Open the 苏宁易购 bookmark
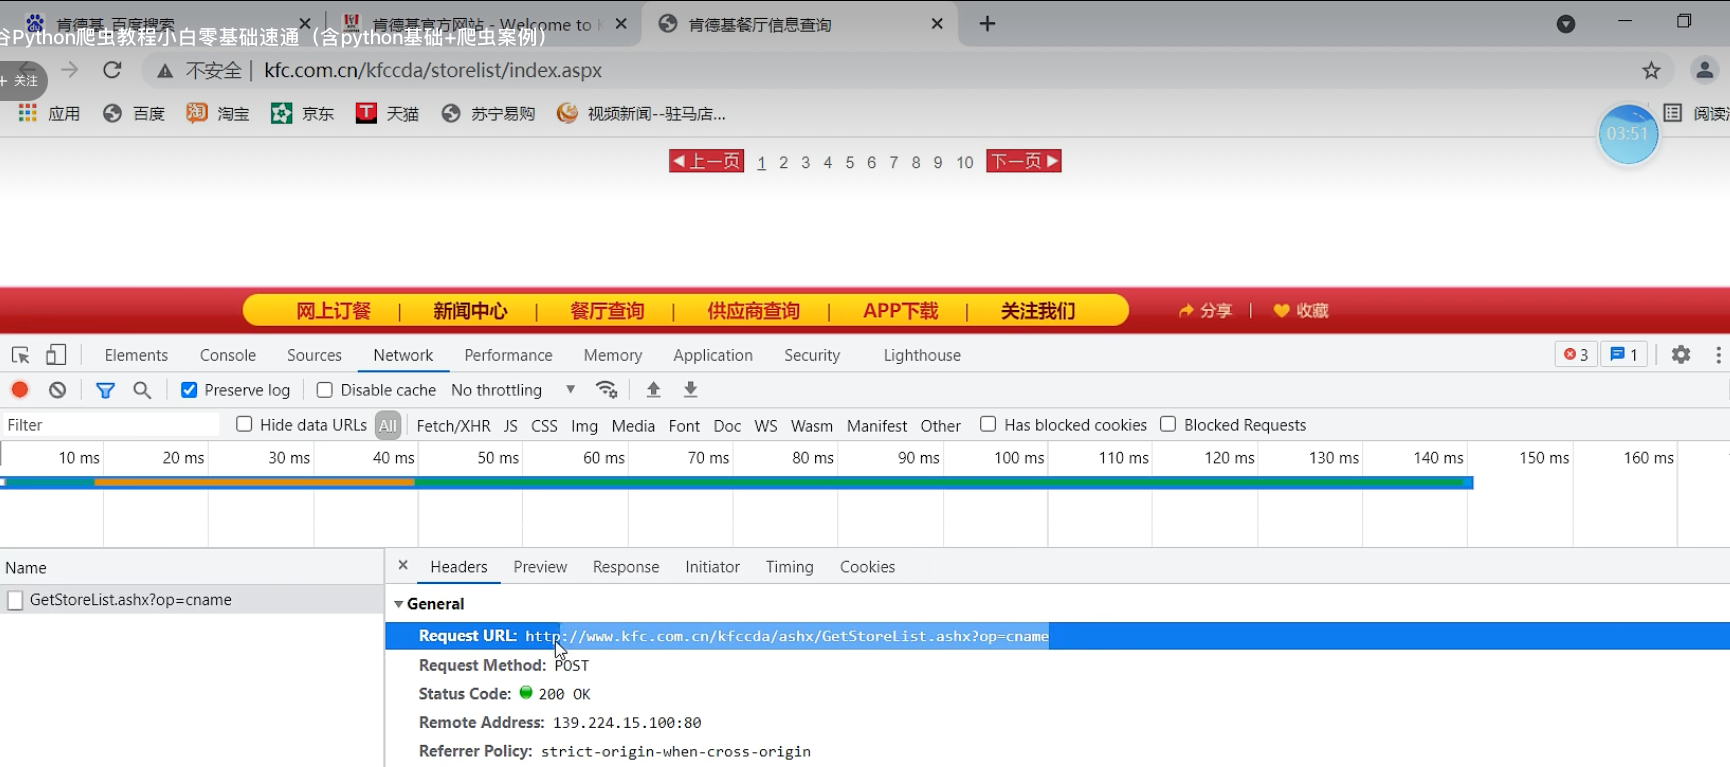The height and width of the screenshot is (767, 1730). pyautogui.click(x=488, y=114)
